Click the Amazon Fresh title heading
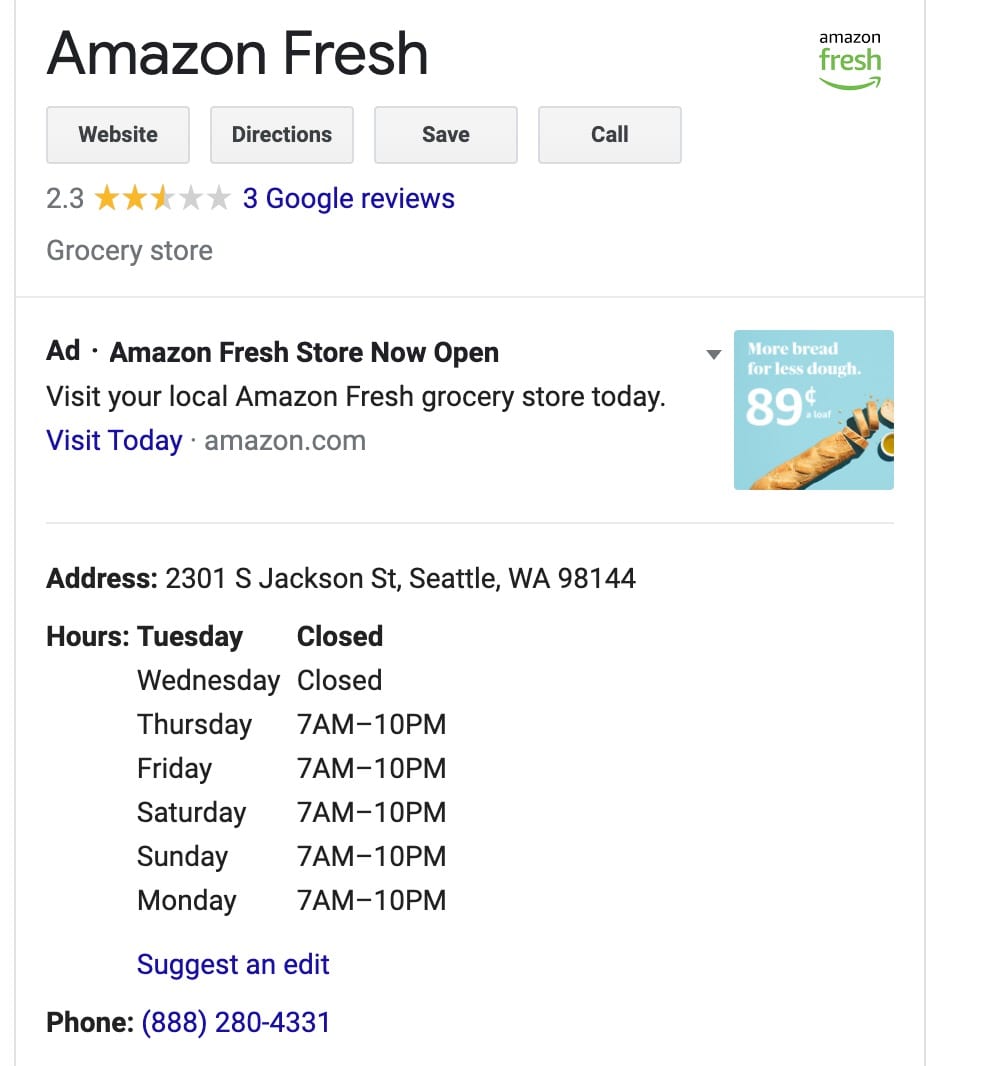The width and height of the screenshot is (990, 1066). coord(237,54)
